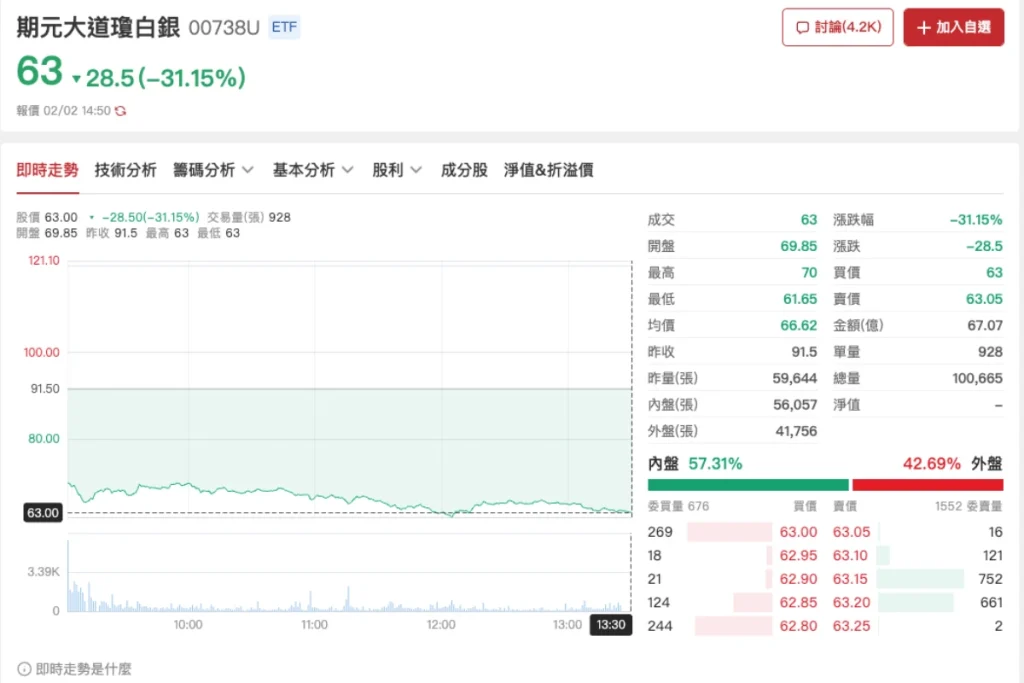Click the bid price 62.80
Screen dimensions: 1024x683
coord(798,626)
